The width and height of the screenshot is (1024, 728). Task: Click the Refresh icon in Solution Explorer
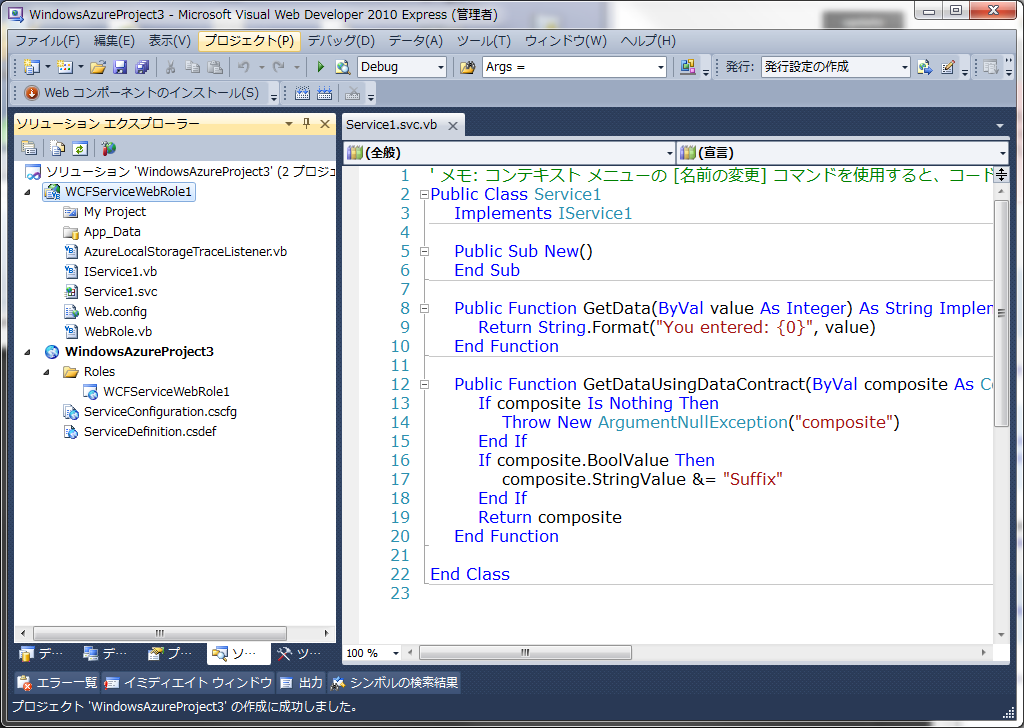click(x=80, y=148)
